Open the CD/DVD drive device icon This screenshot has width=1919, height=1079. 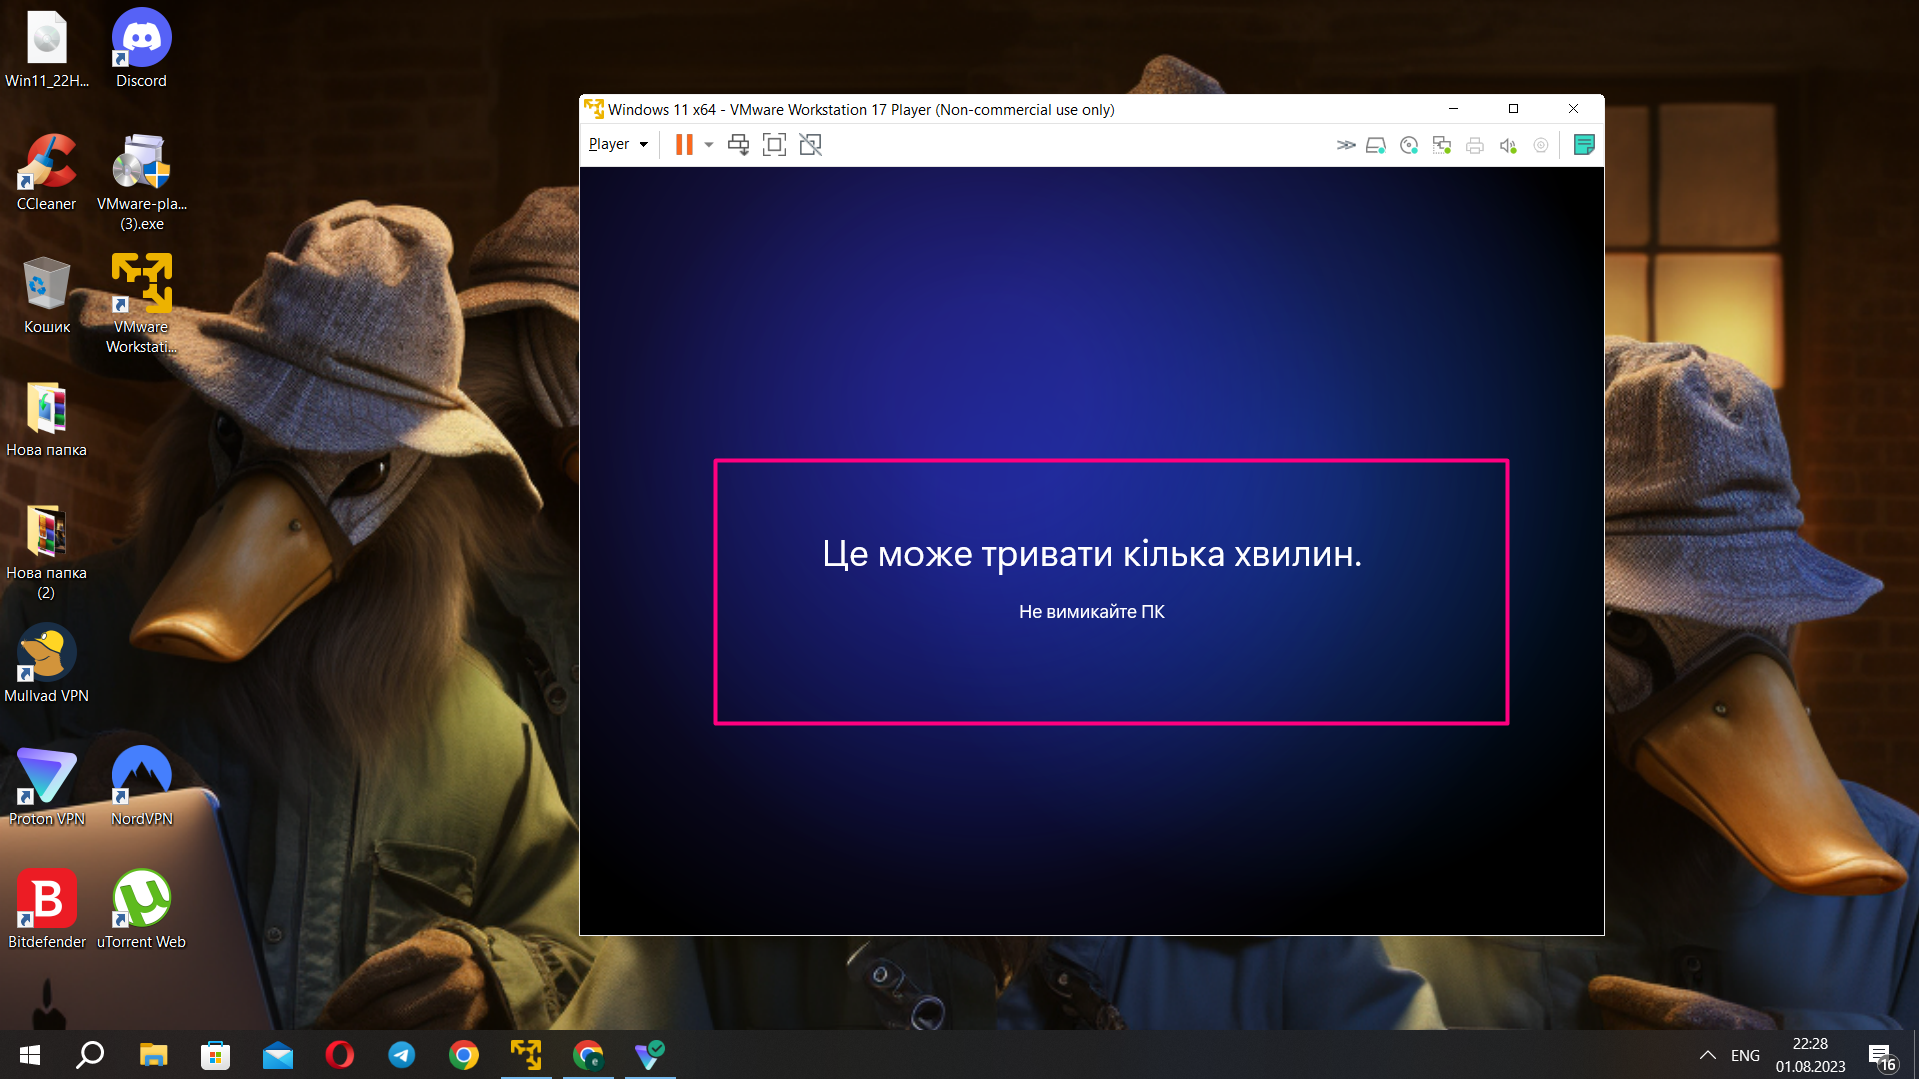click(x=1409, y=145)
